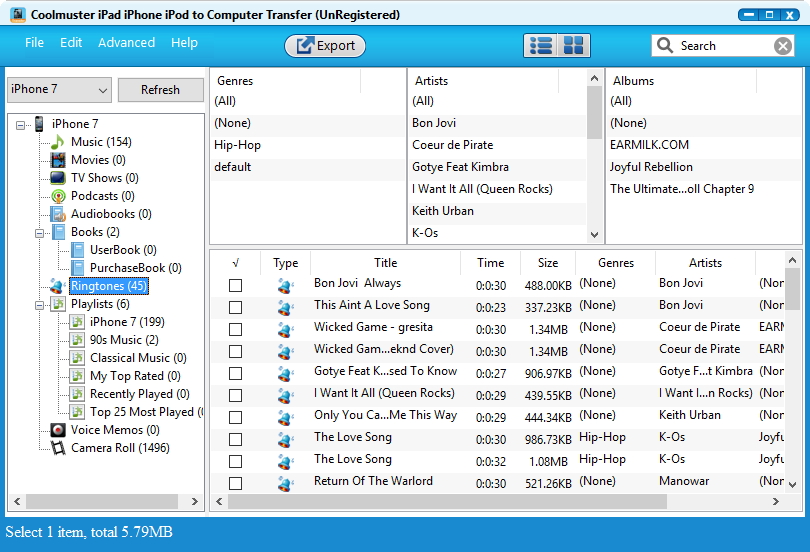
Task: Check the box for Wicked Game - gresita
Action: 236,329
